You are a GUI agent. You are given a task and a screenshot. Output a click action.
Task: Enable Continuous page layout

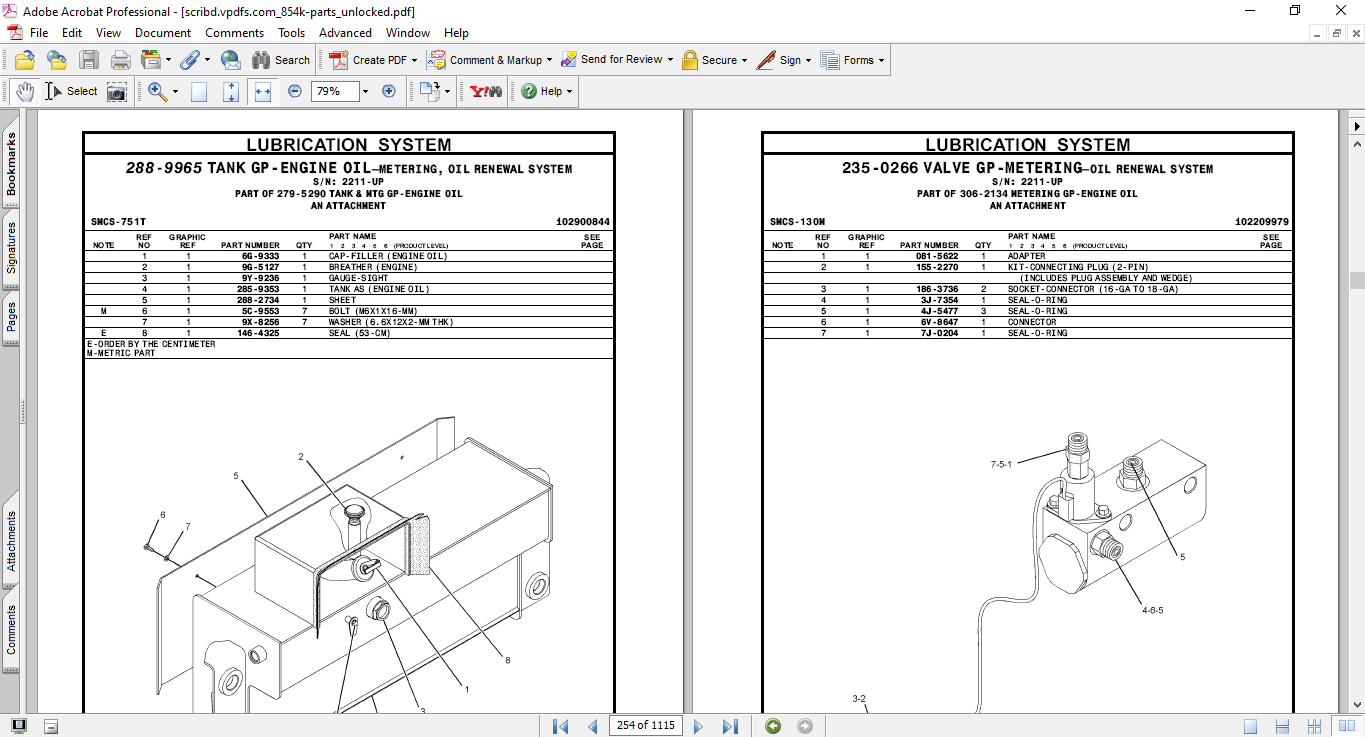pyautogui.click(x=1282, y=726)
